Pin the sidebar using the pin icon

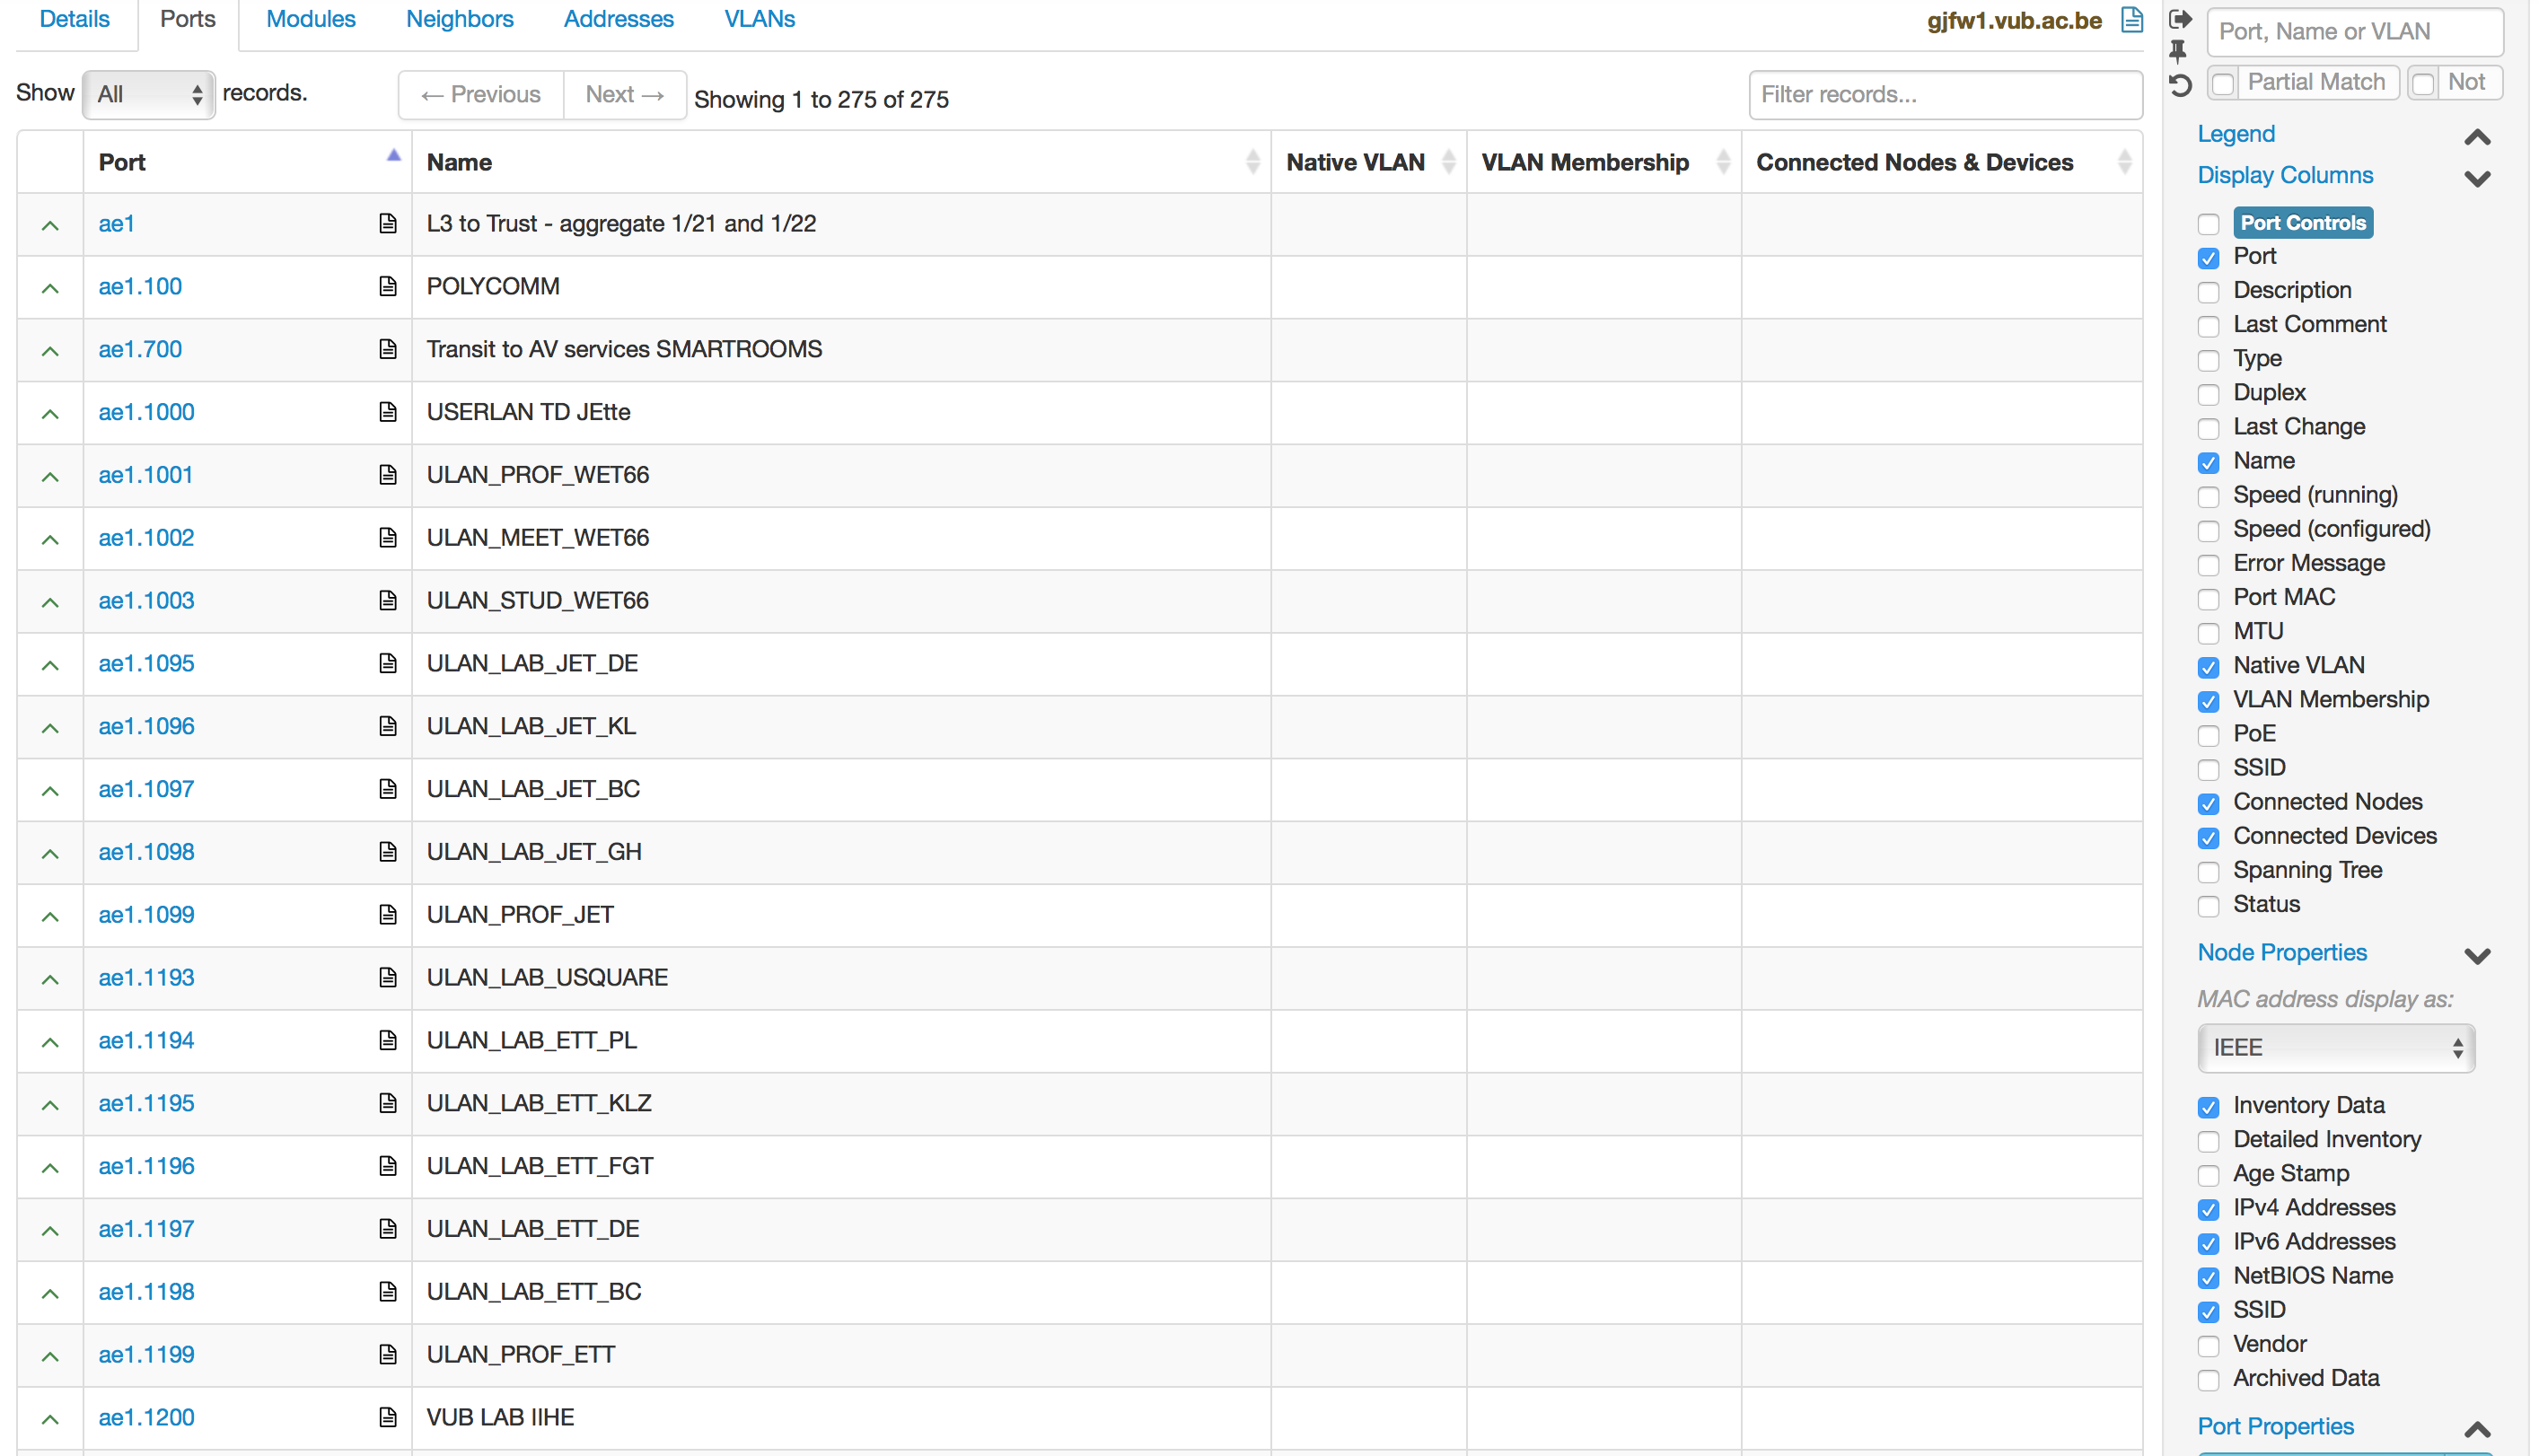(x=2179, y=52)
